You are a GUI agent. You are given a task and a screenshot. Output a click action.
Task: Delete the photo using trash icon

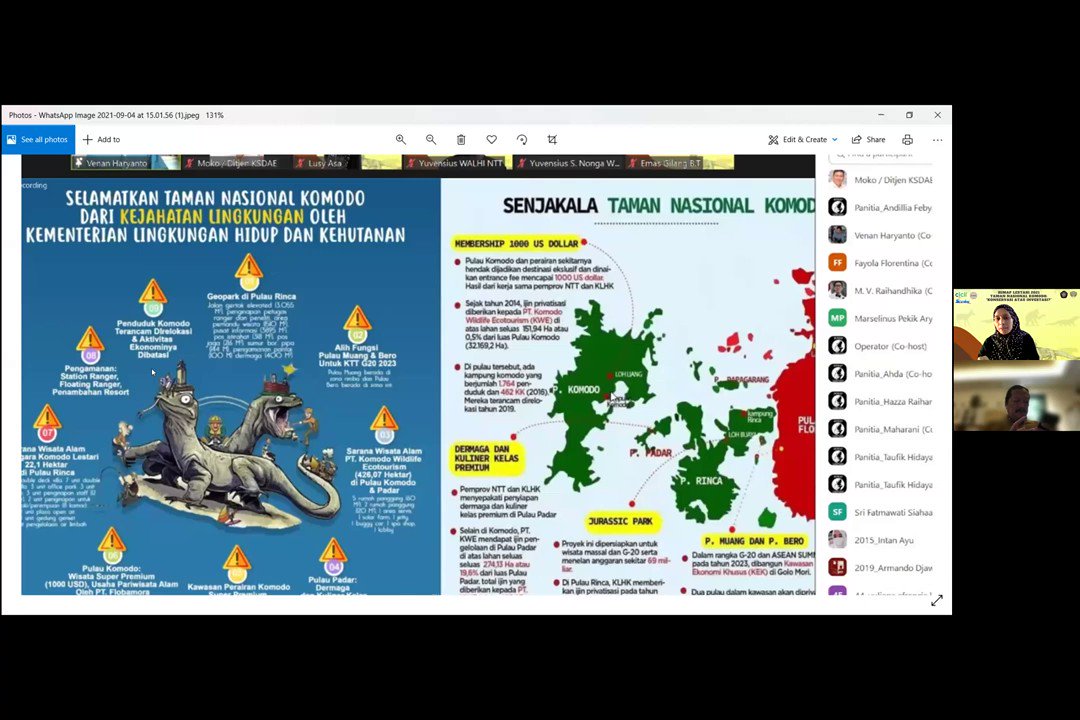click(461, 140)
